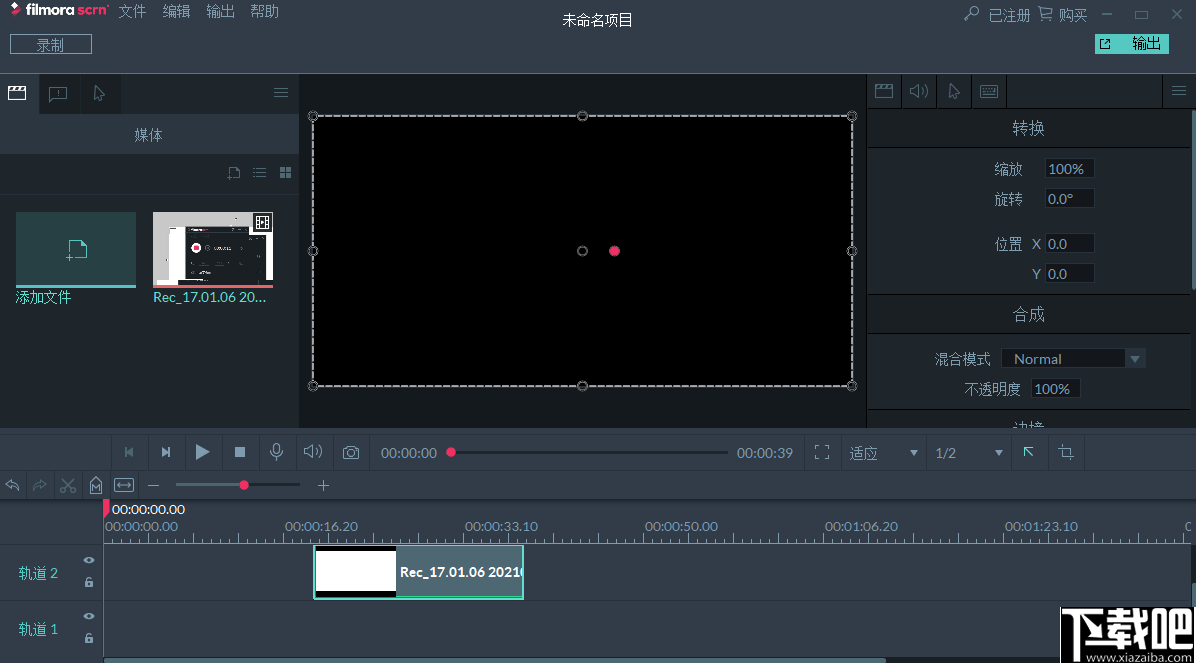This screenshot has height=663, width=1196.
Task: Click the fullscreen preview icon
Action: point(822,452)
